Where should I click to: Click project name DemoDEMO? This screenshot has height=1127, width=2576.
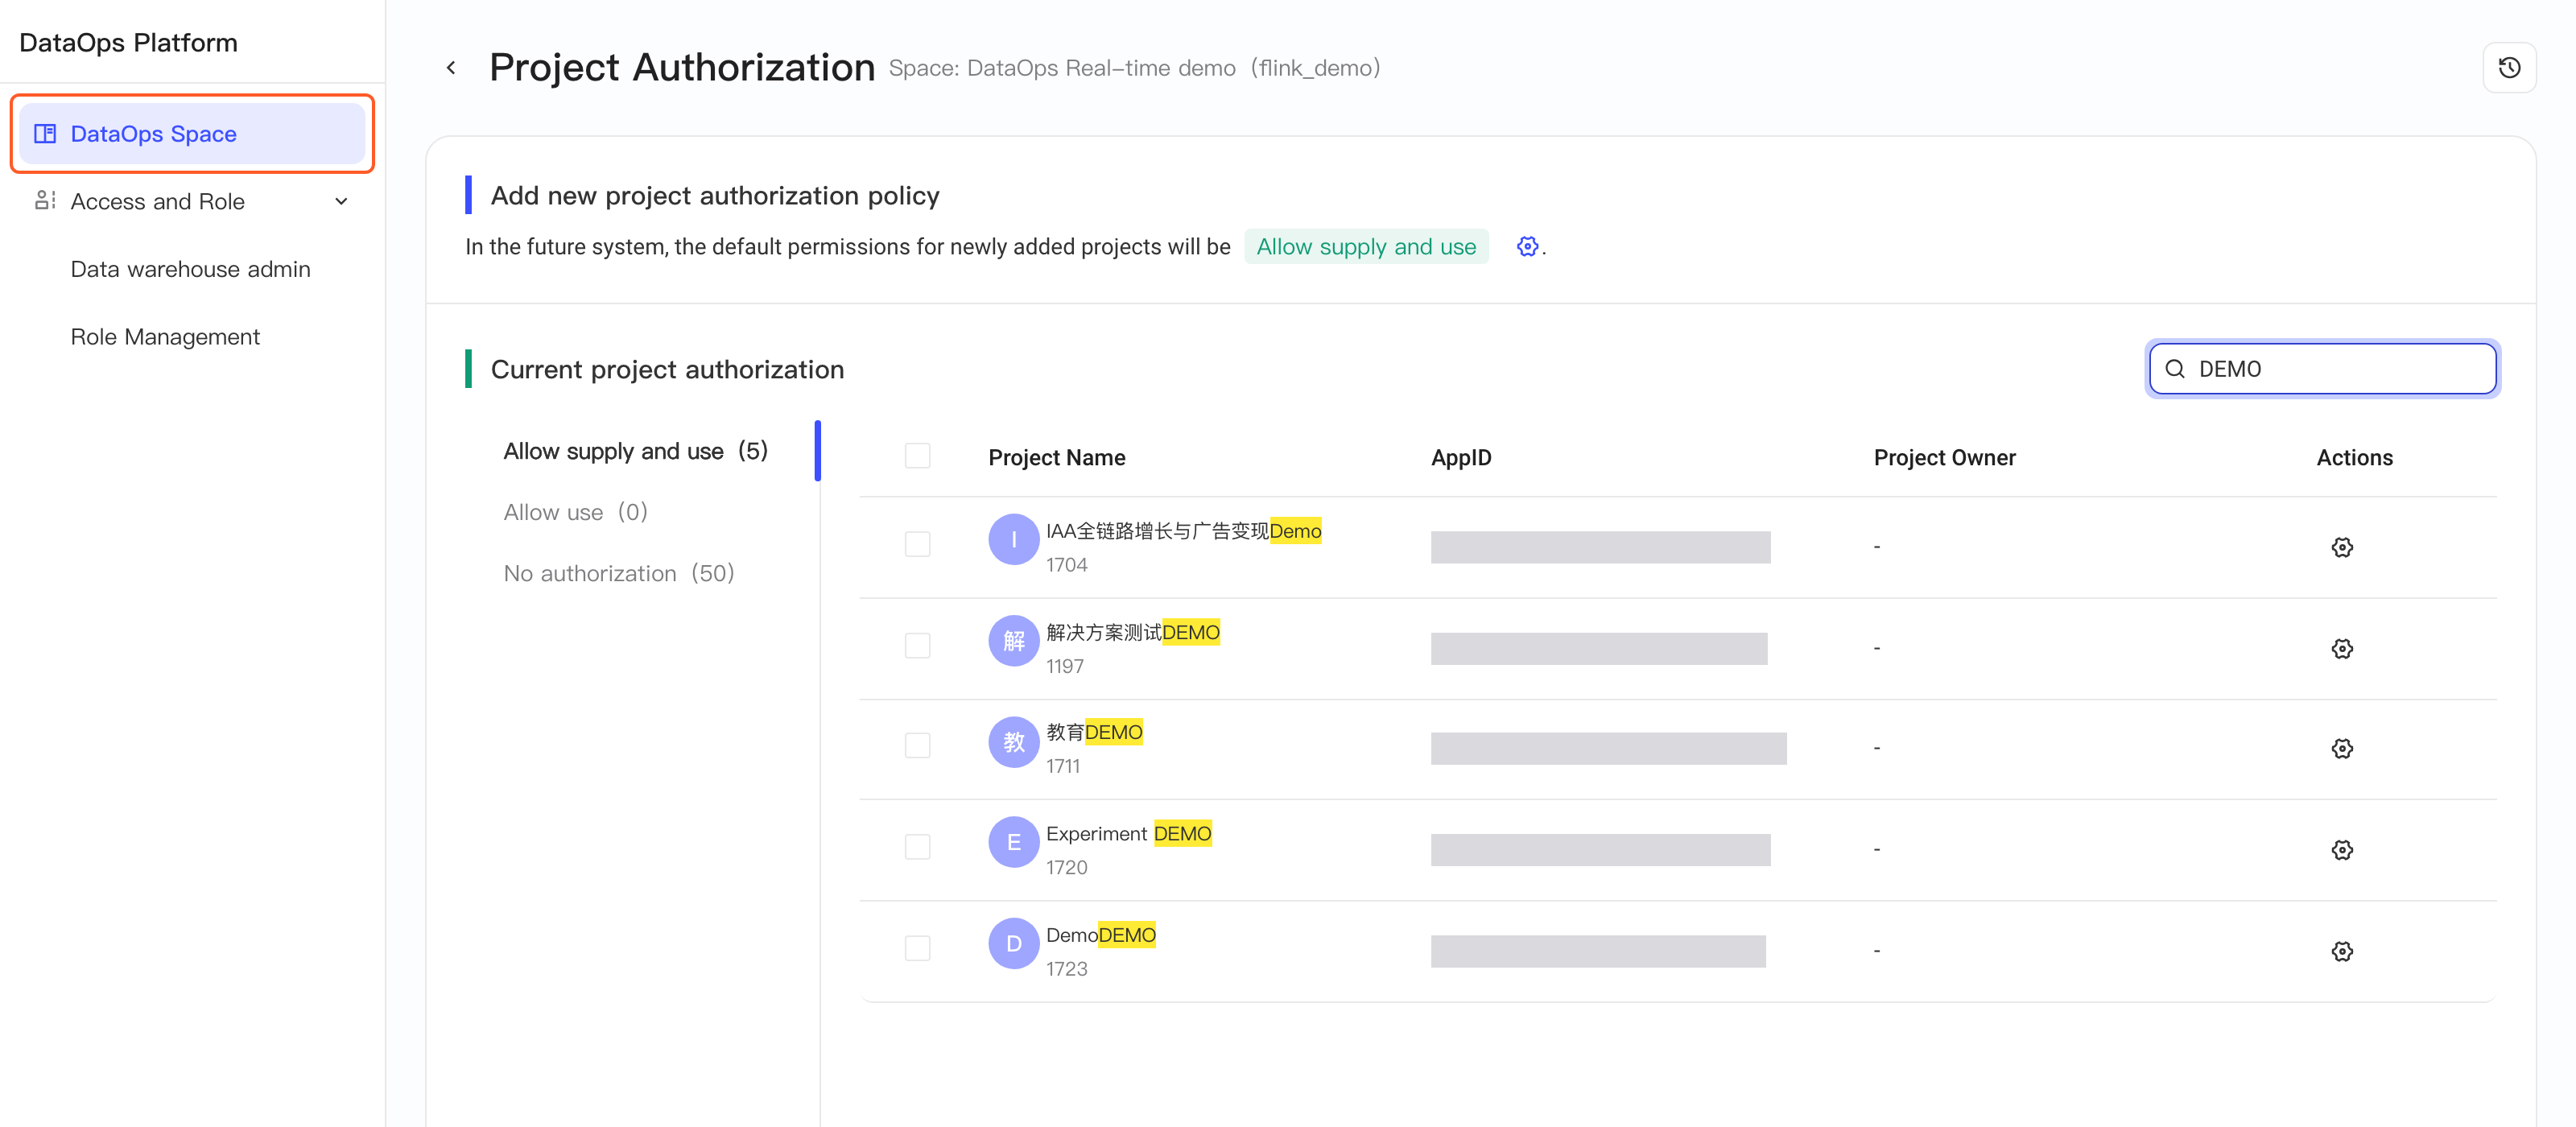(1100, 935)
